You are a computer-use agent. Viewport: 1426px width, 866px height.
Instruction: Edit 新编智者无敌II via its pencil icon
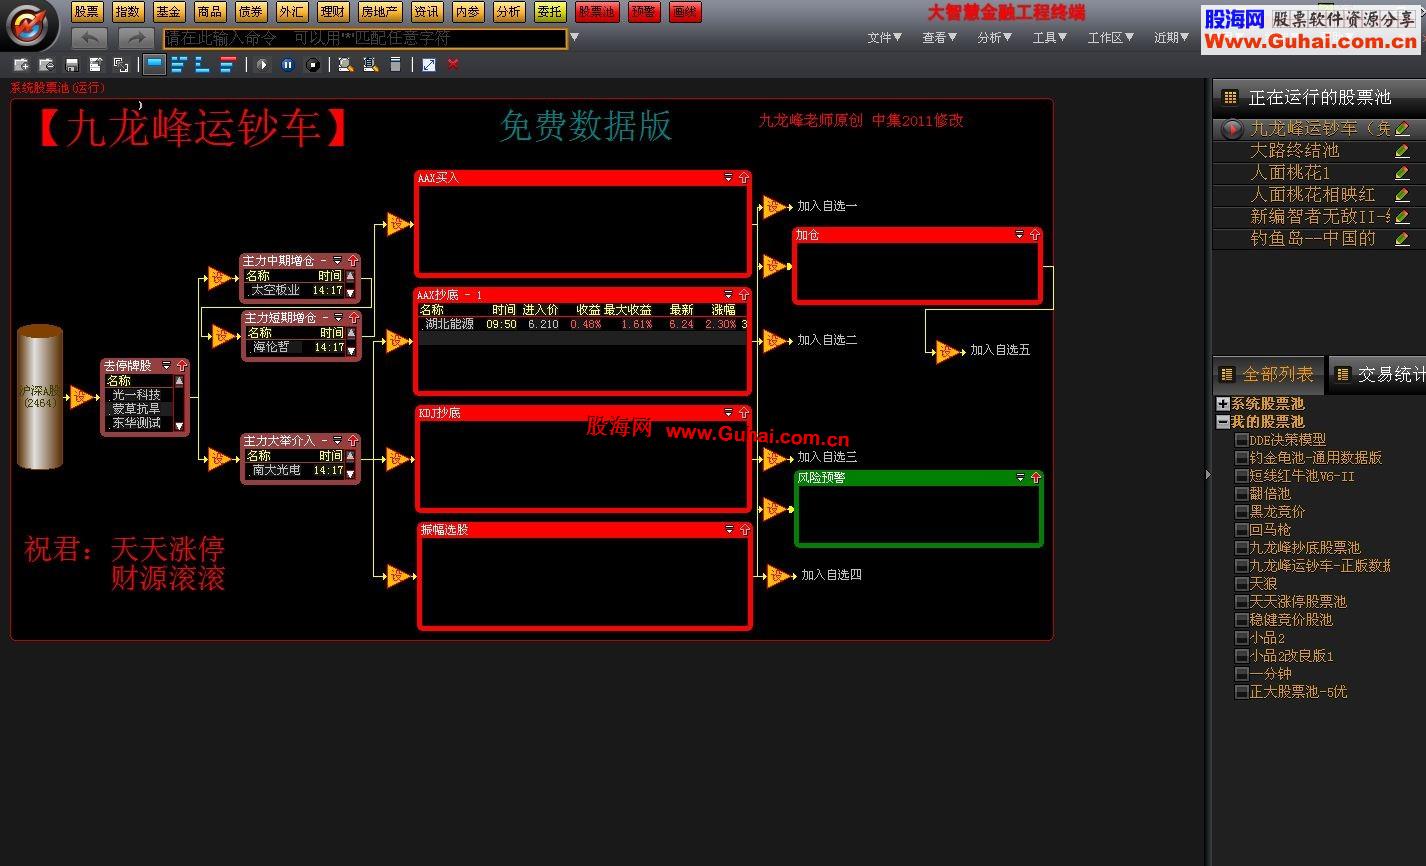point(1402,217)
